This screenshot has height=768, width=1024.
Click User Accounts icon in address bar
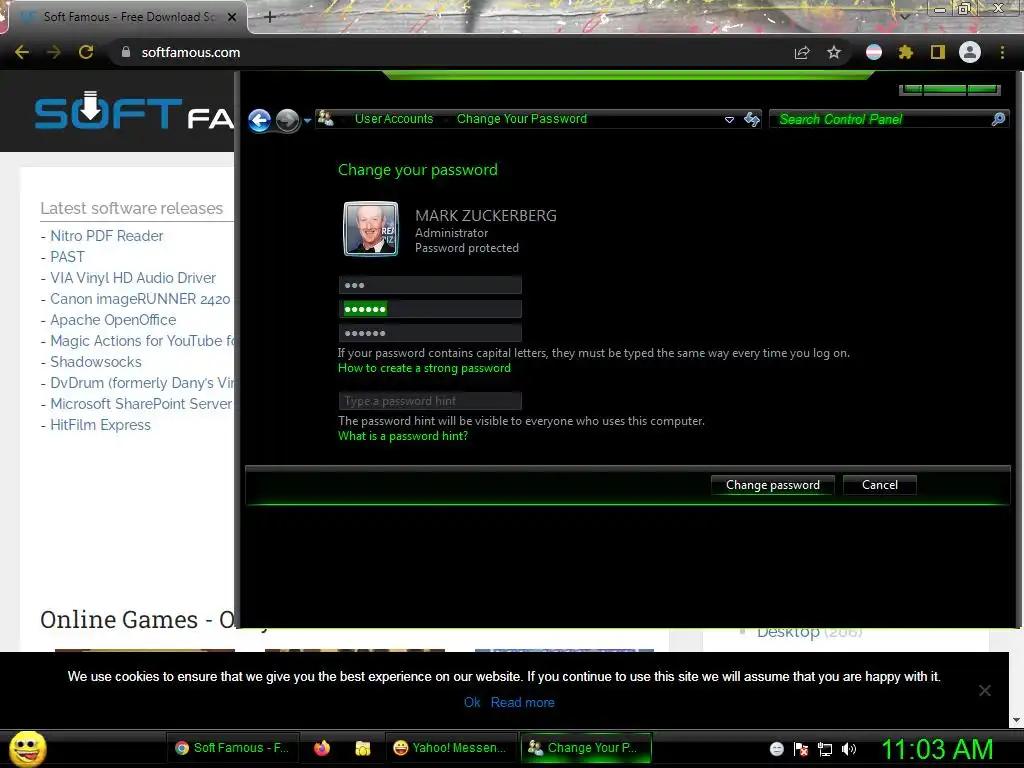(326, 118)
